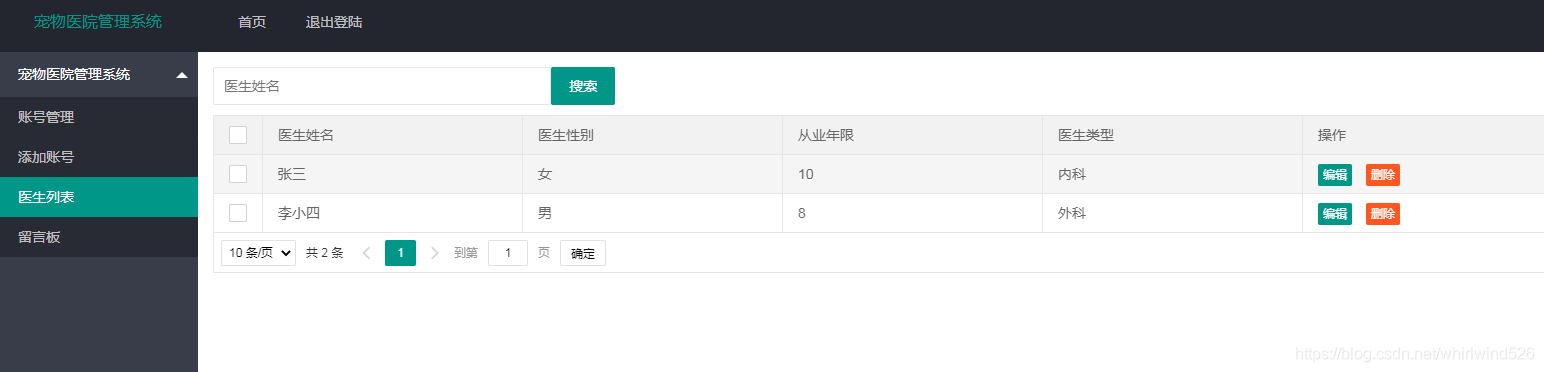The image size is (1544, 372).
Task: Click 编辑 for doctor 李小四
Action: (x=1335, y=214)
